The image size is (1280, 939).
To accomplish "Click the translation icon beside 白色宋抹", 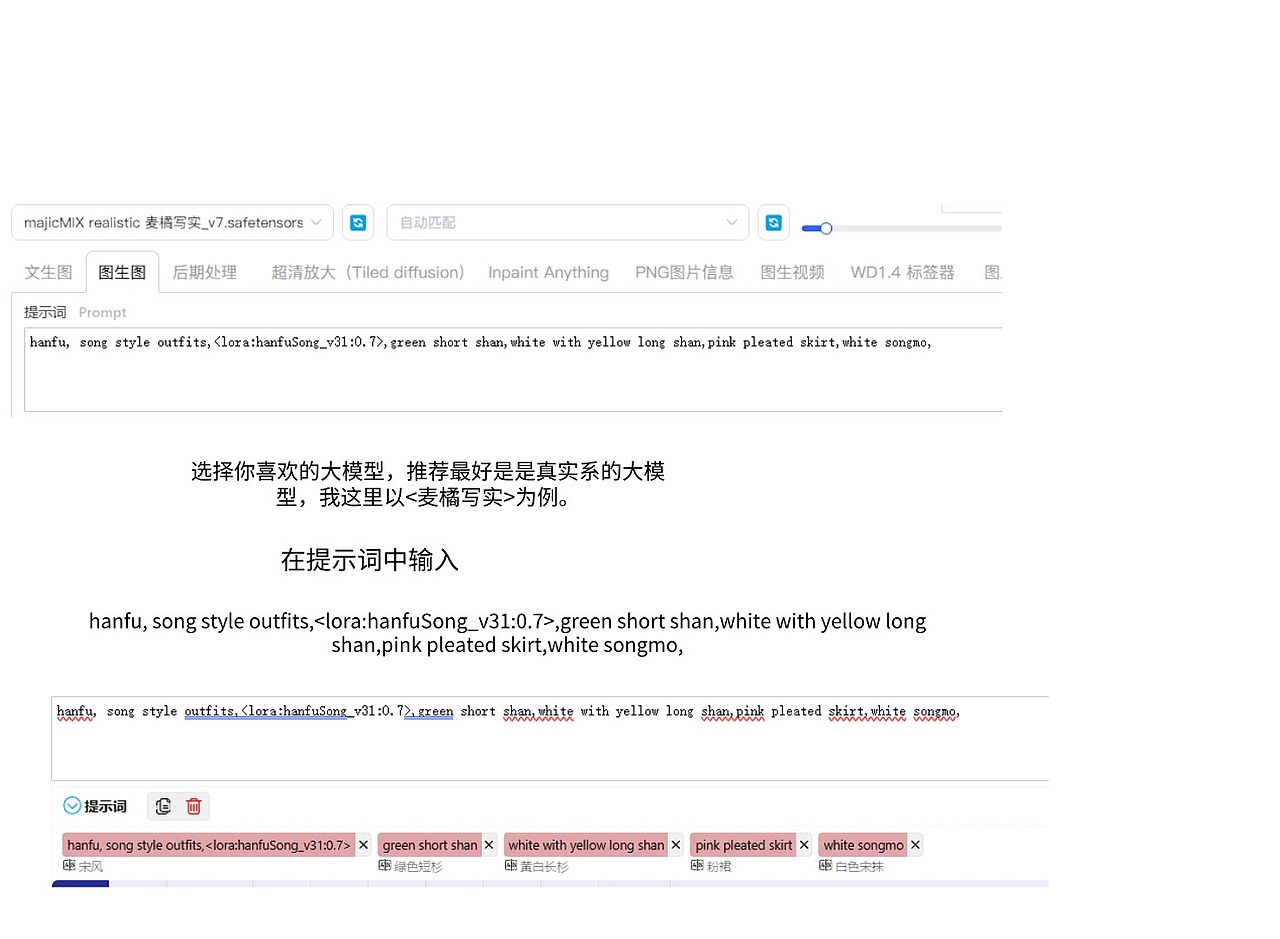I will coord(825,866).
